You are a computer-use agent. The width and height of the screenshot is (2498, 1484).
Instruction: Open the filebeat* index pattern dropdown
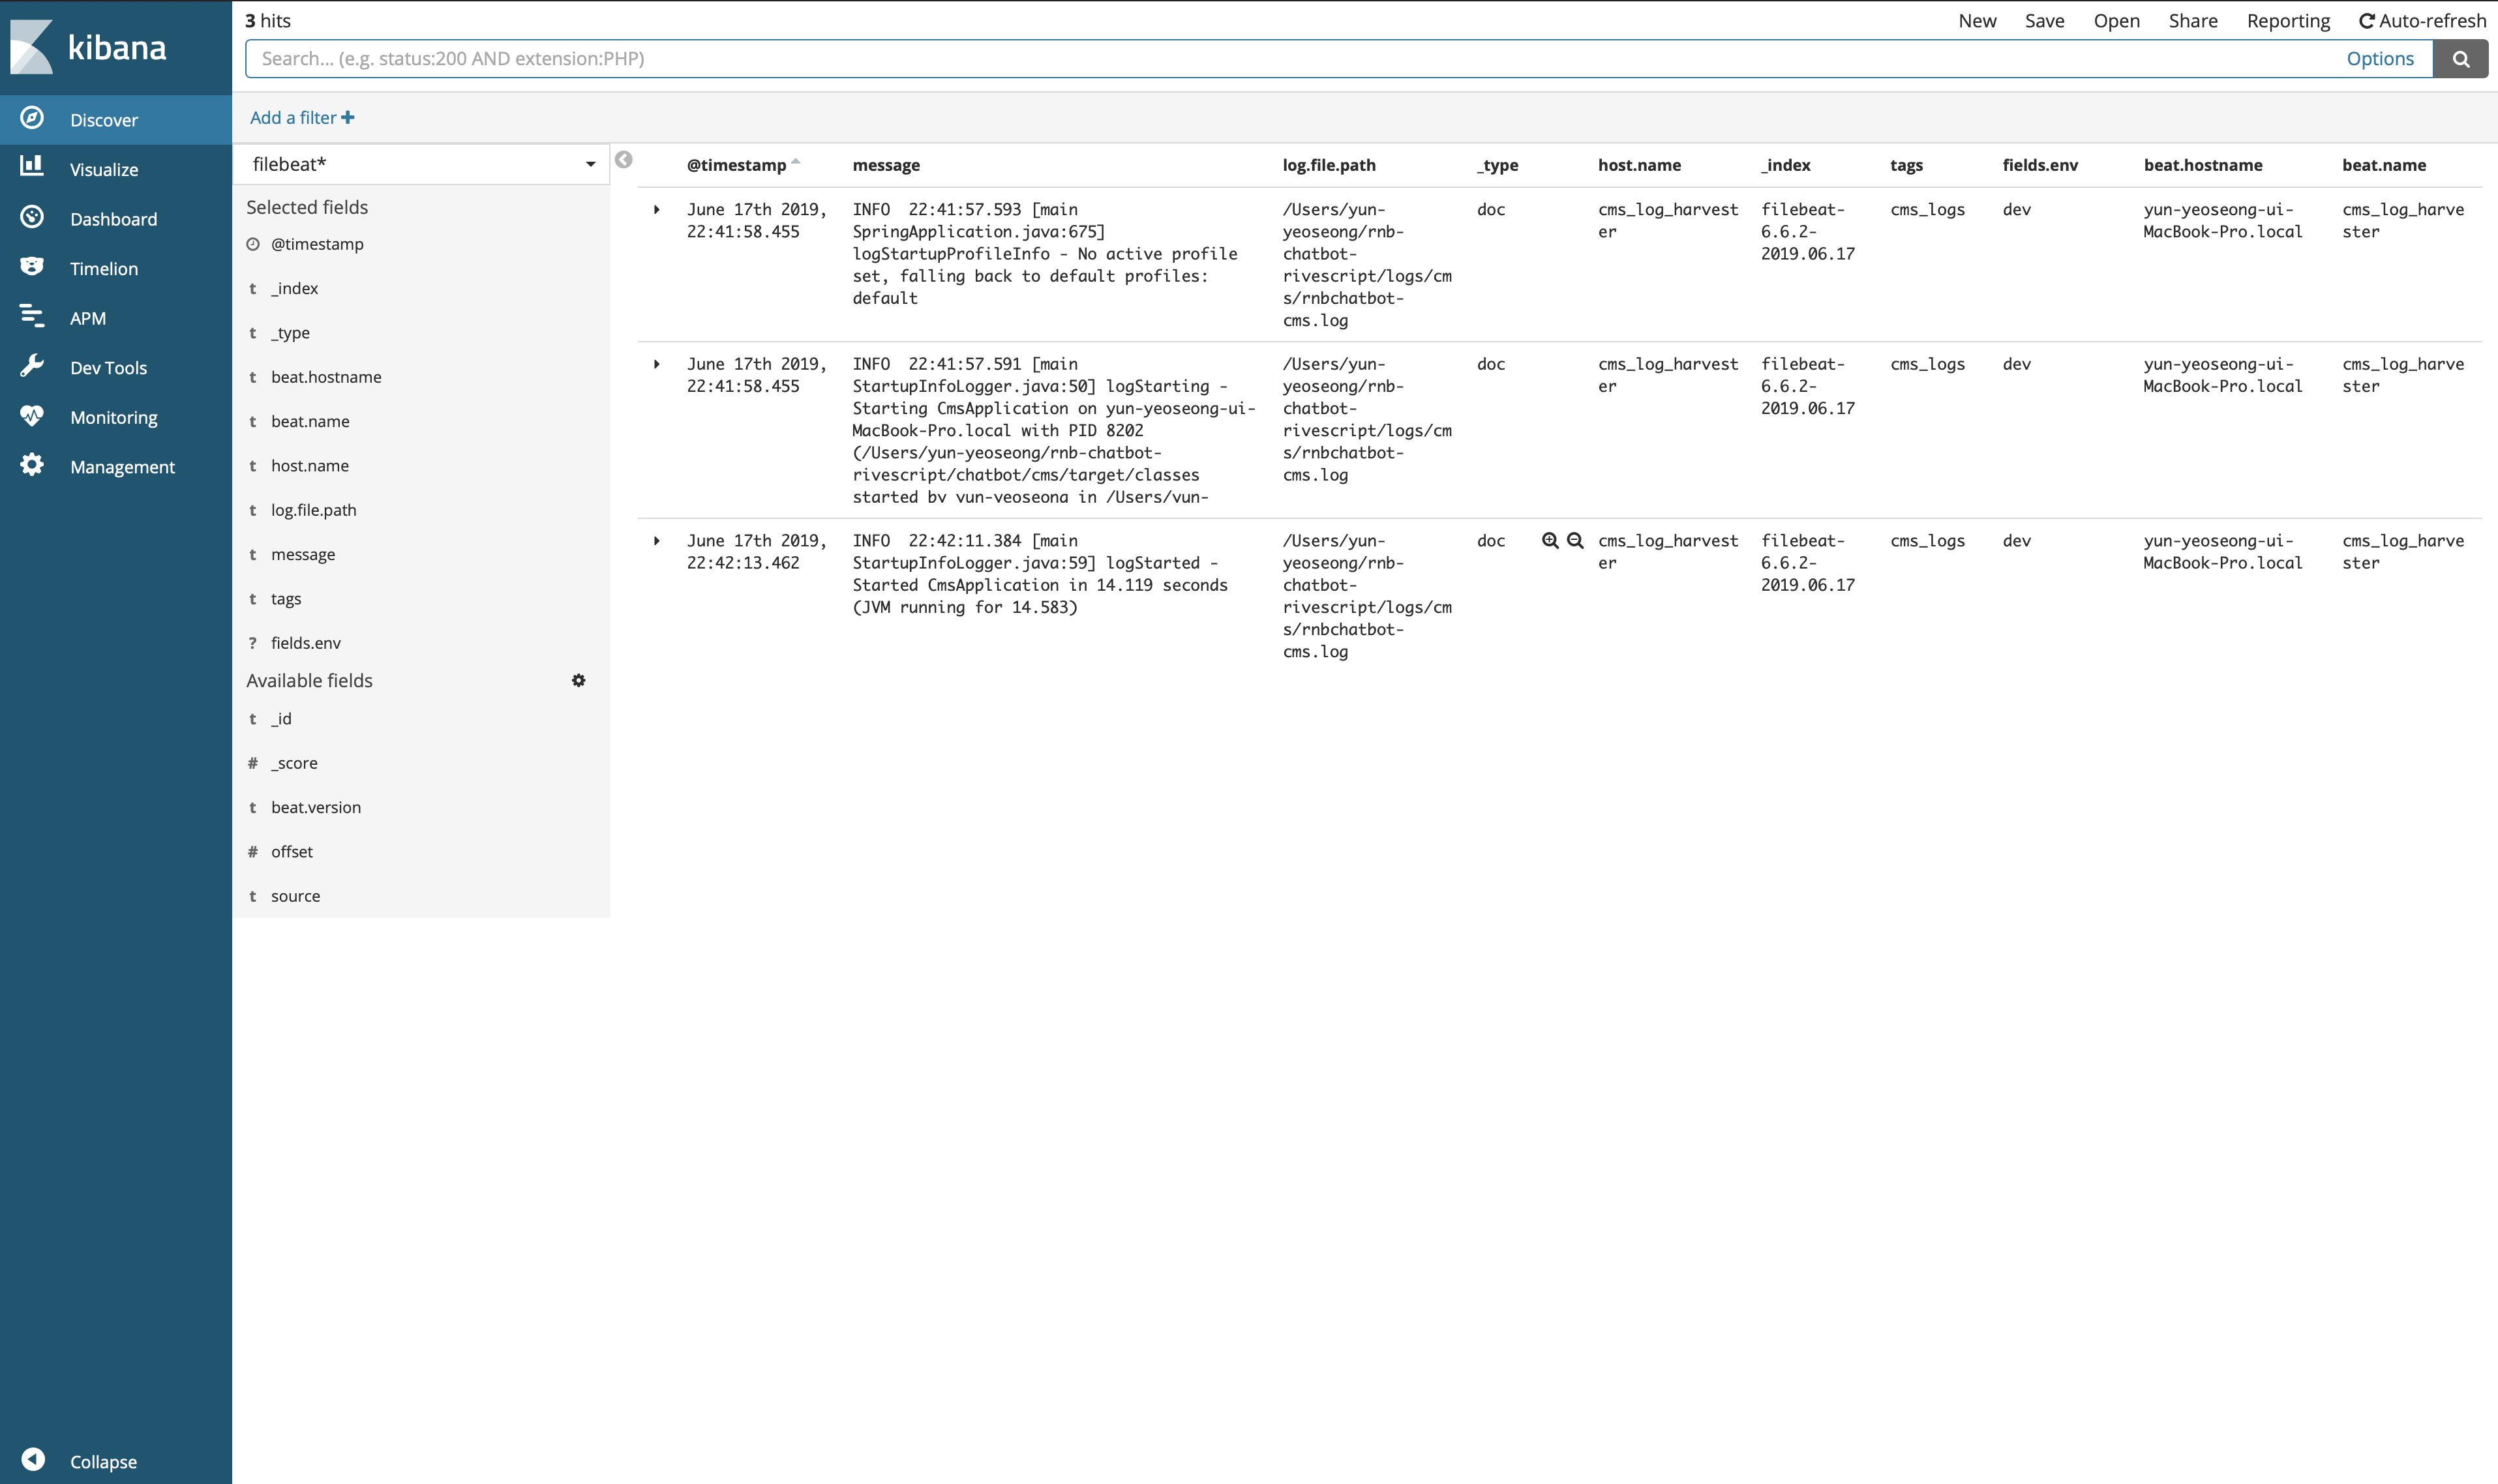point(420,164)
